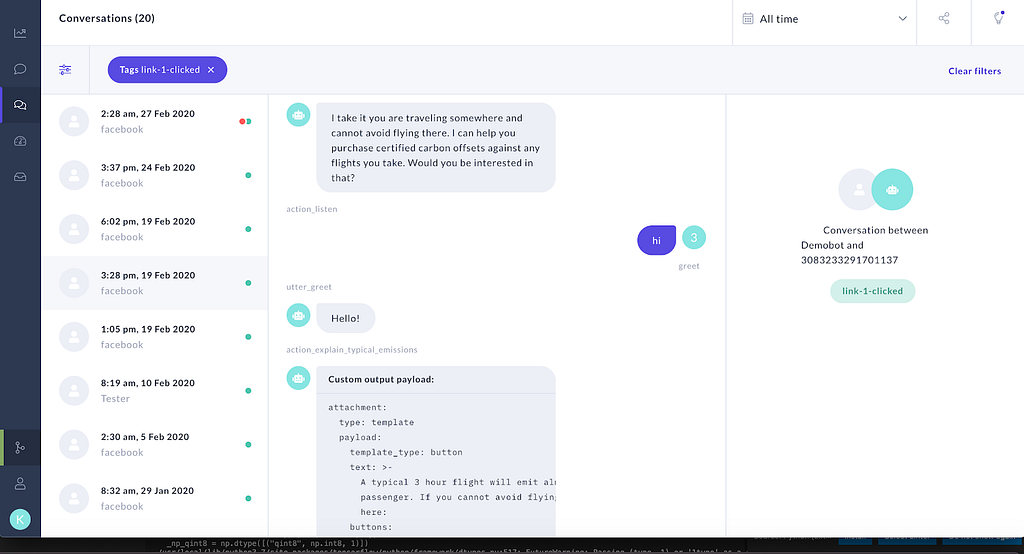
Task: Open the inbox tray icon in sidebar
Action: click(20, 177)
